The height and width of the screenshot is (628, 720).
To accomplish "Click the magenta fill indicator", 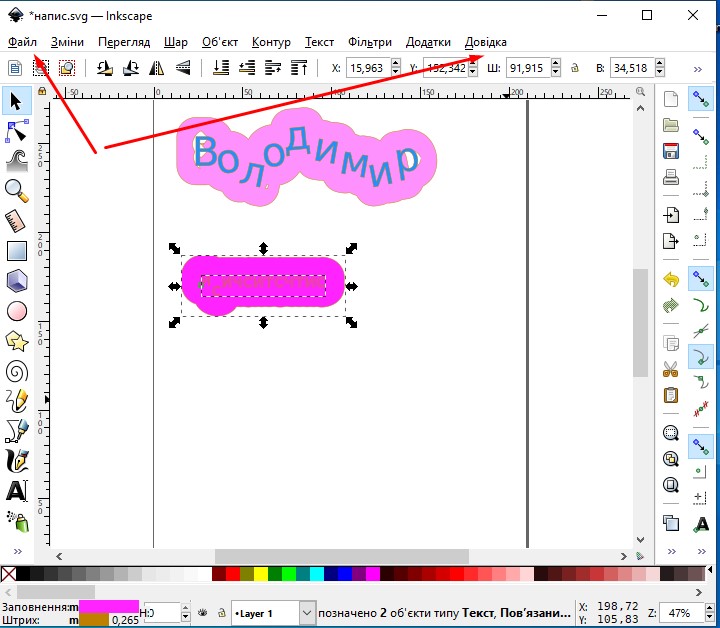I will click(109, 606).
